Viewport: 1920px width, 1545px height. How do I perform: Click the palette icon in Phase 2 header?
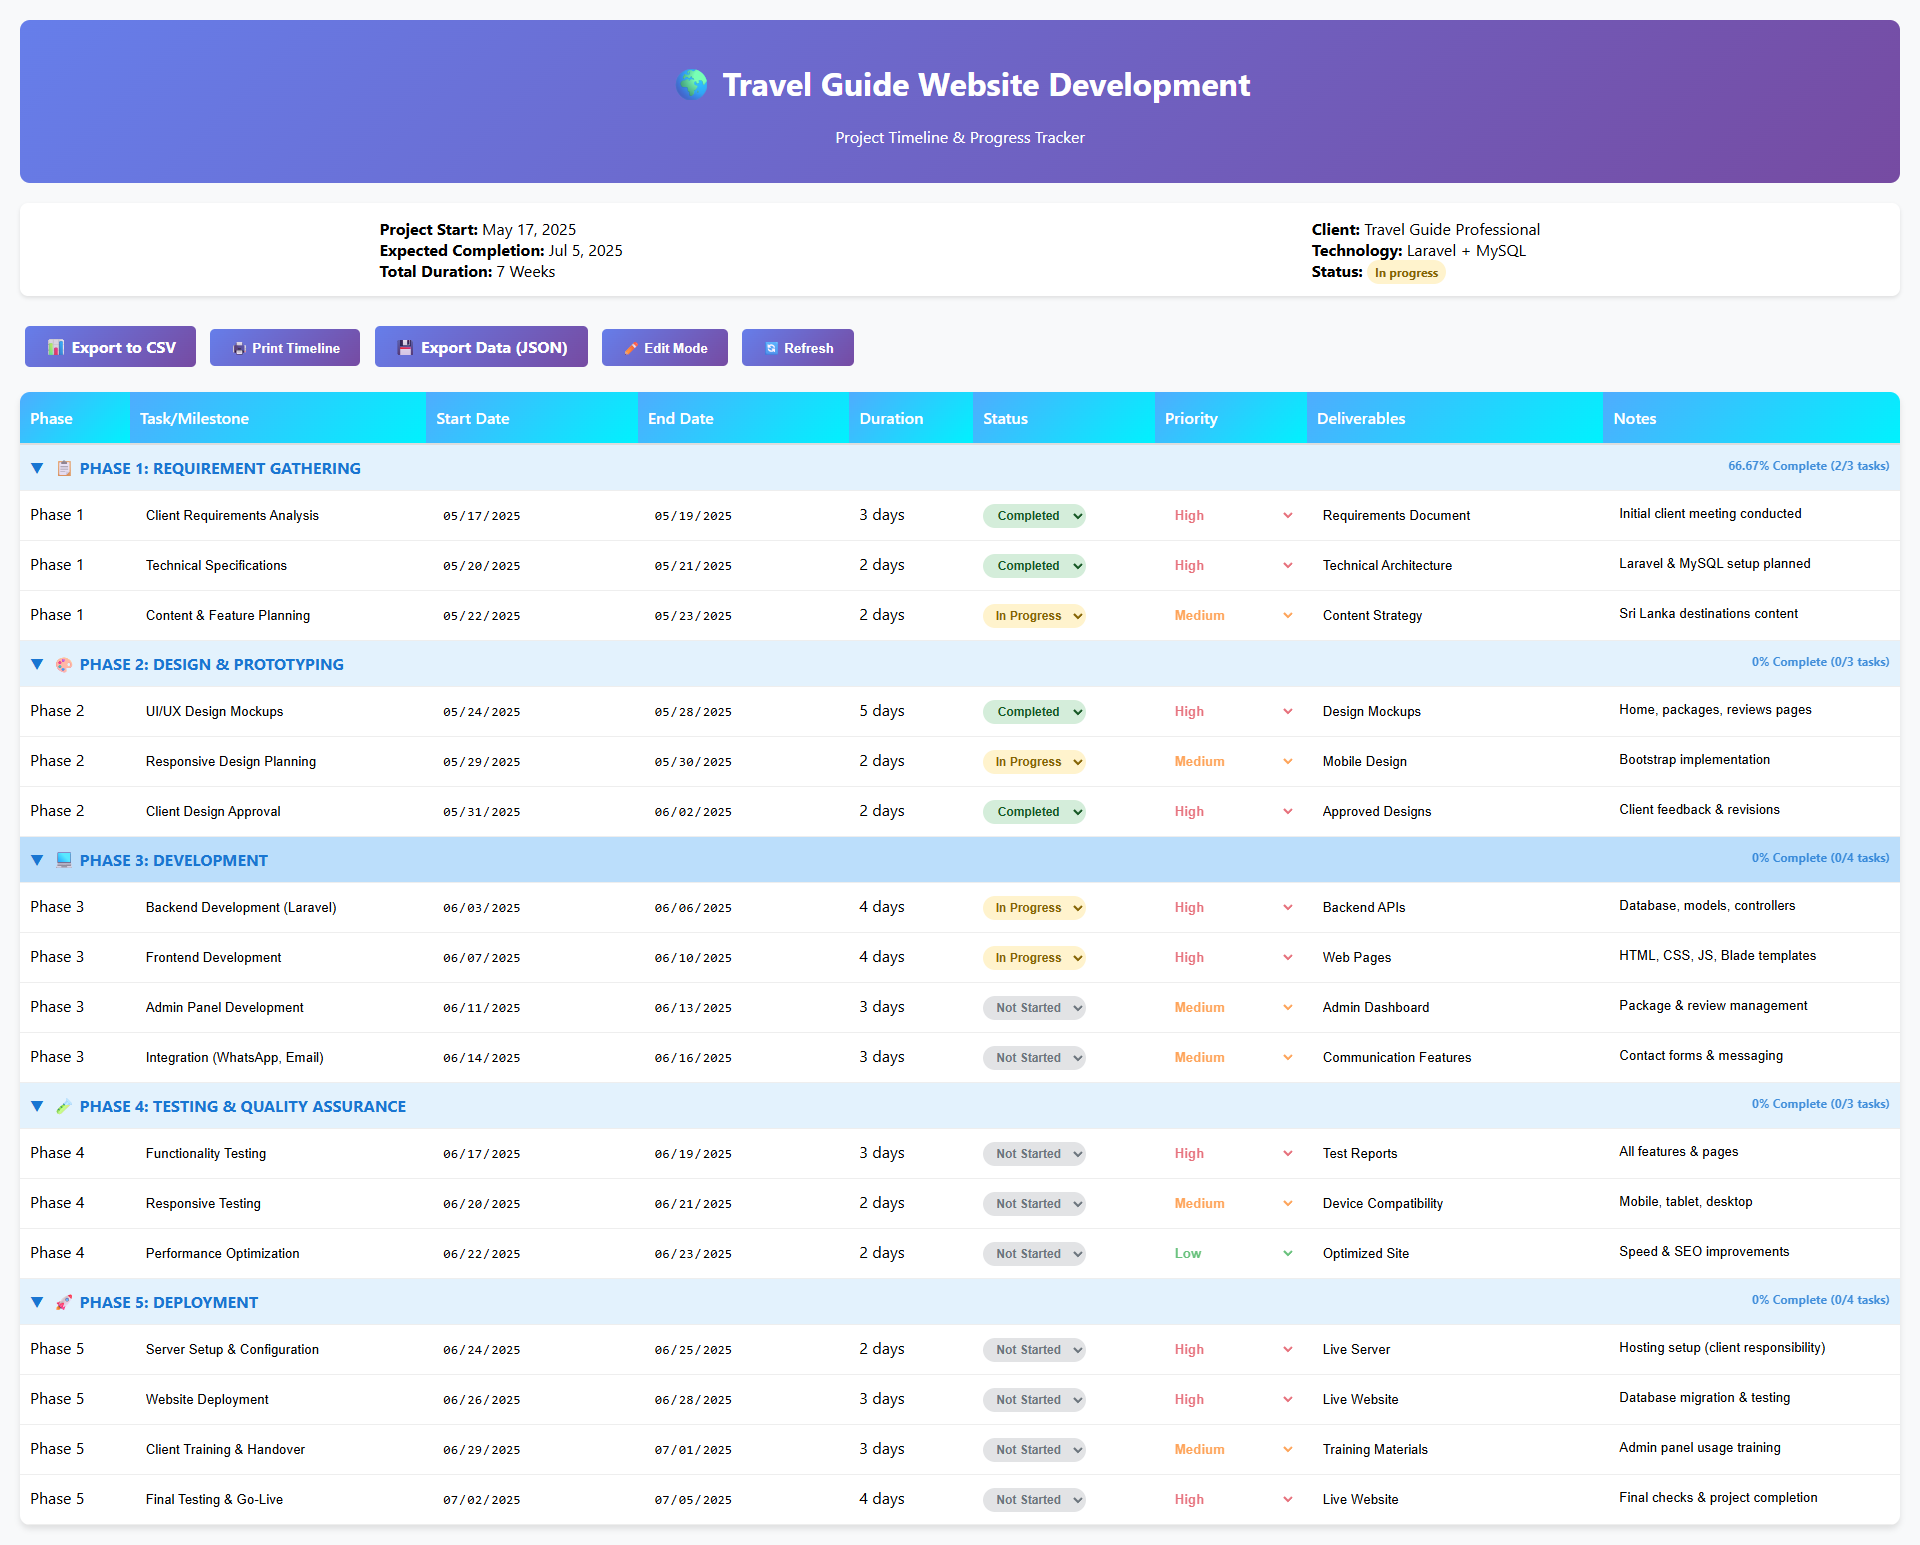pos(64,664)
